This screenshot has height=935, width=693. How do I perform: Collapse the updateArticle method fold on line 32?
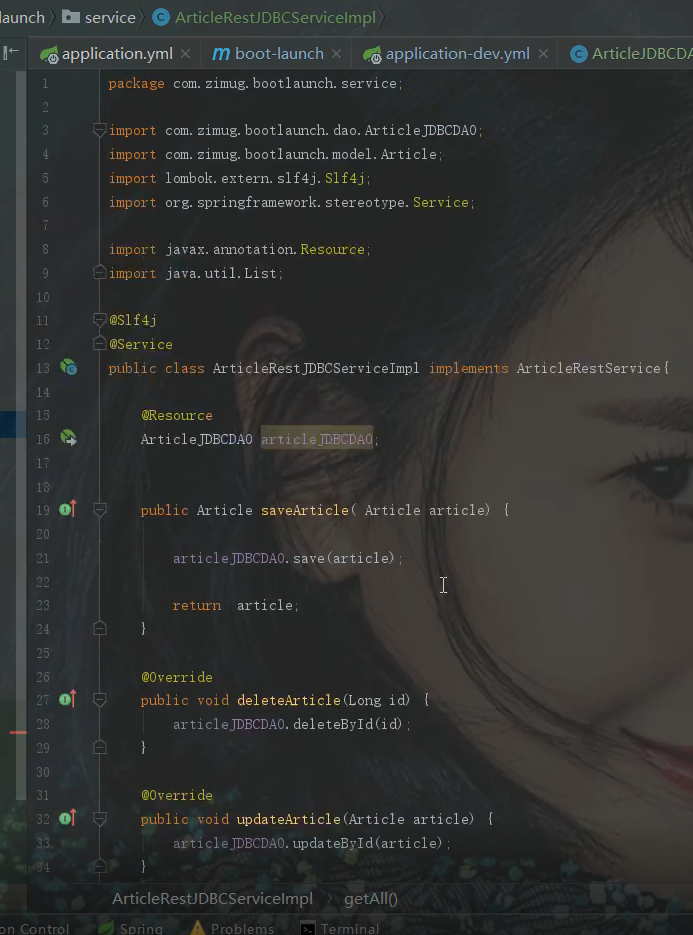[100, 819]
